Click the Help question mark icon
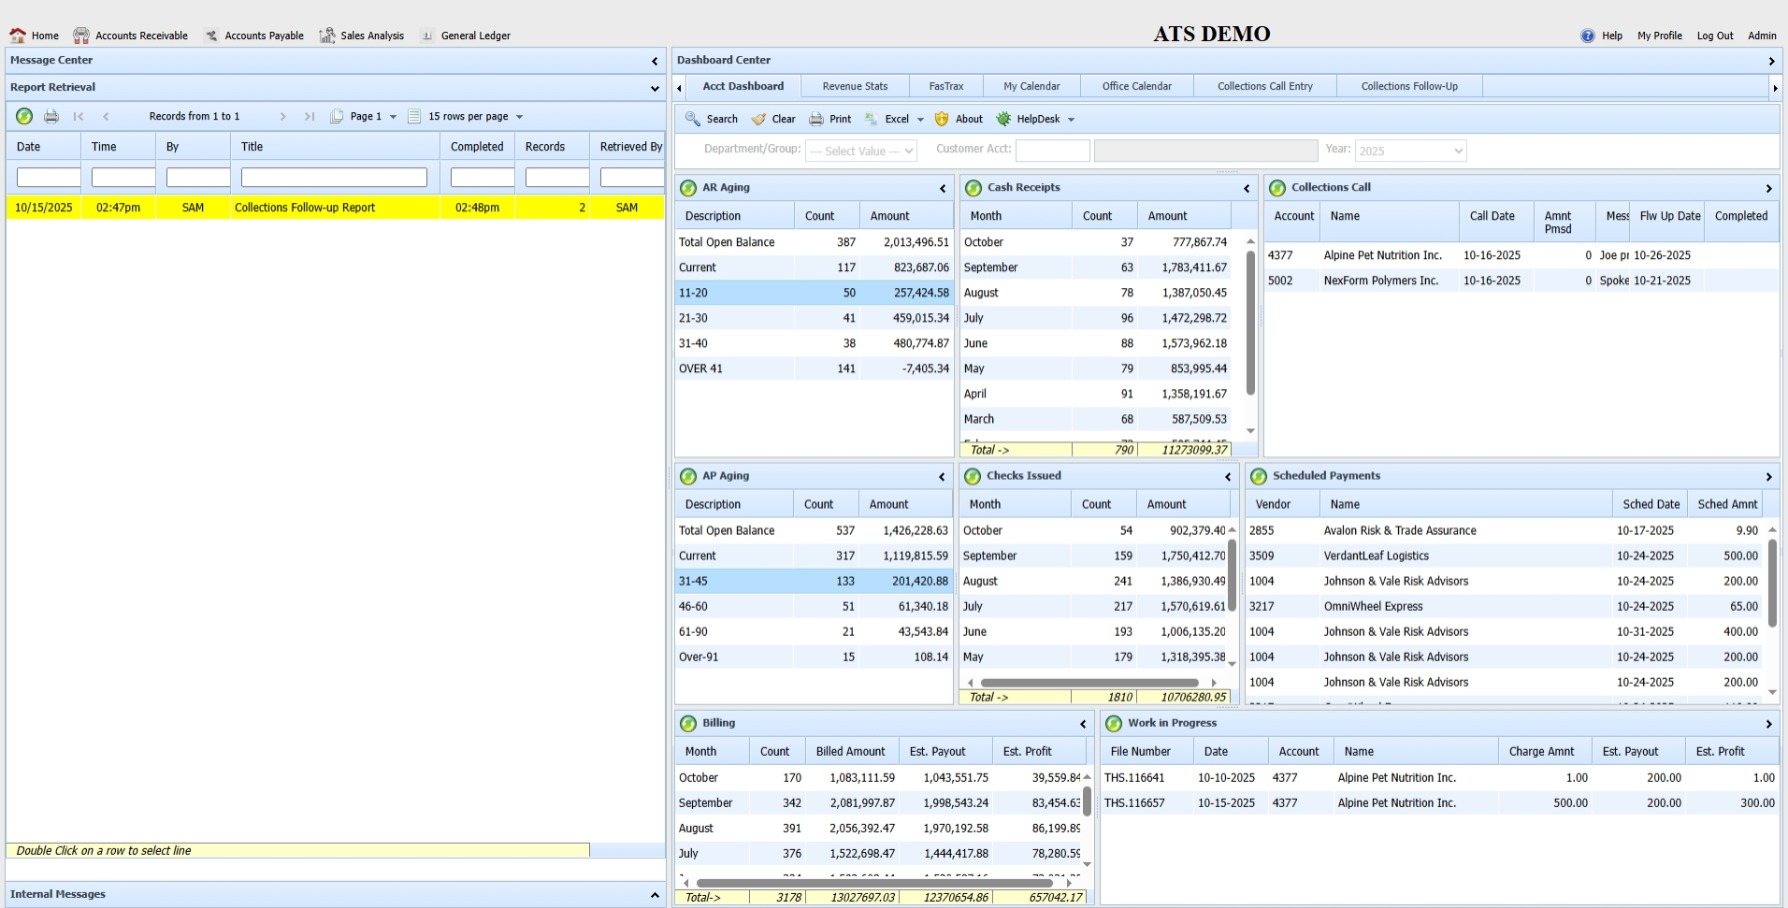 click(x=1588, y=36)
